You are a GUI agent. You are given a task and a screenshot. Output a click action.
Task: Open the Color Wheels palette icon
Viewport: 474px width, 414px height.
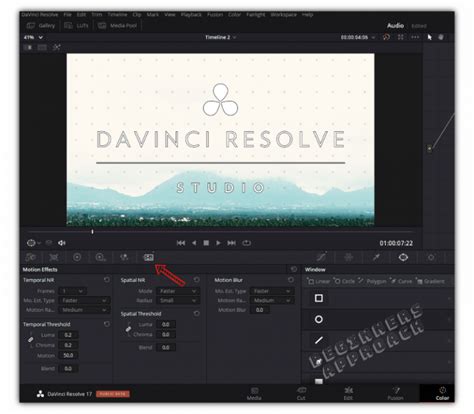[x=77, y=257]
